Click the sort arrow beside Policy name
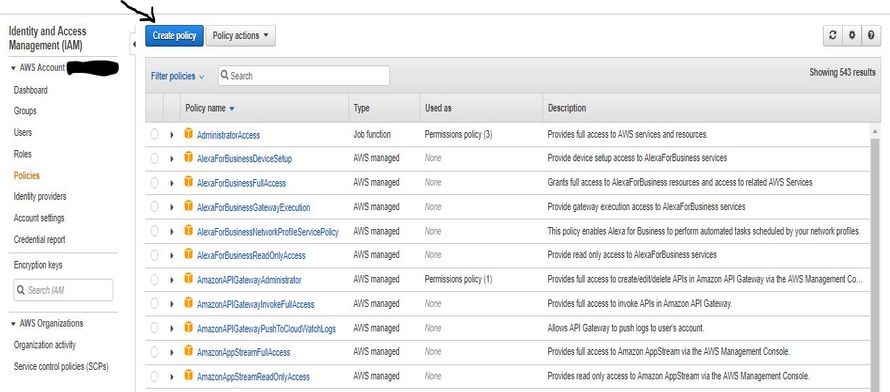 point(232,109)
